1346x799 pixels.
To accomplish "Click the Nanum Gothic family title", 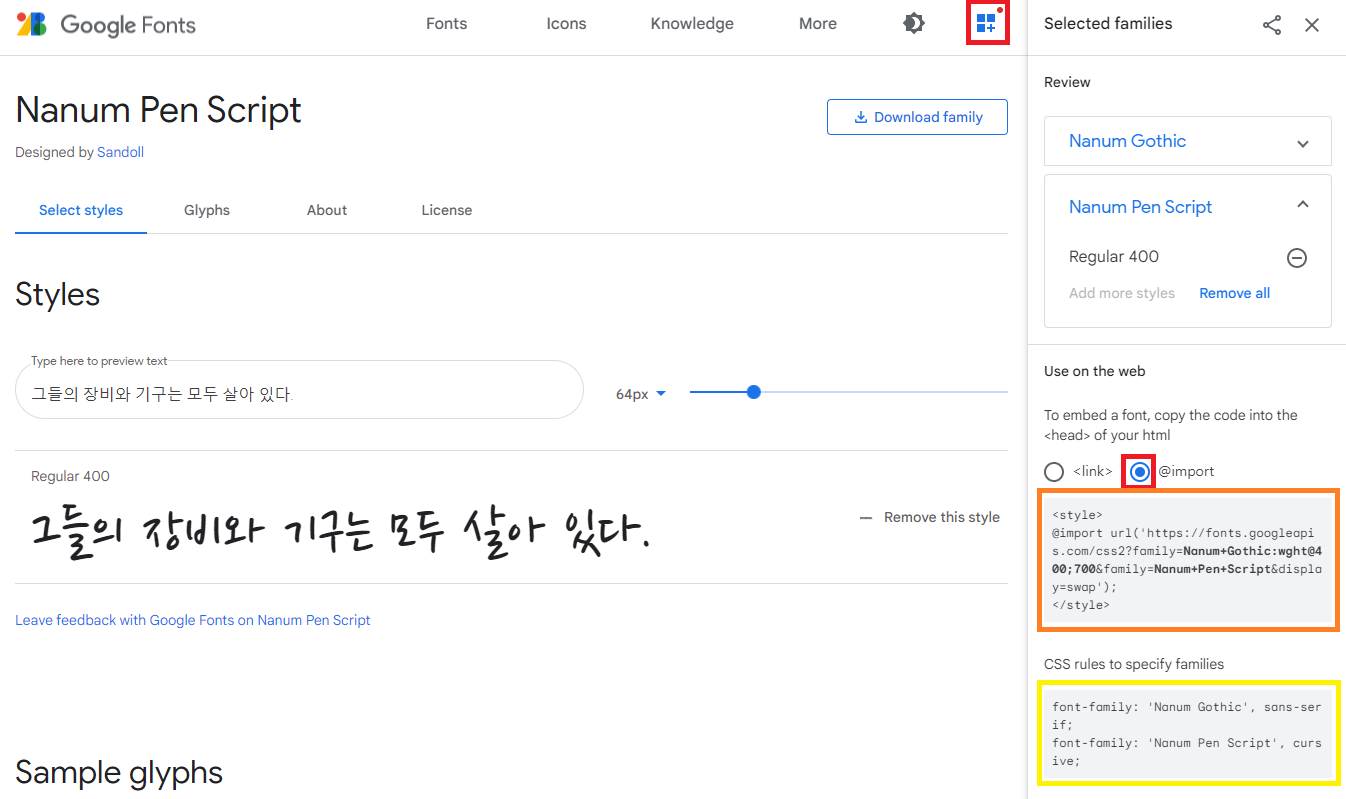I will click(x=1127, y=141).
